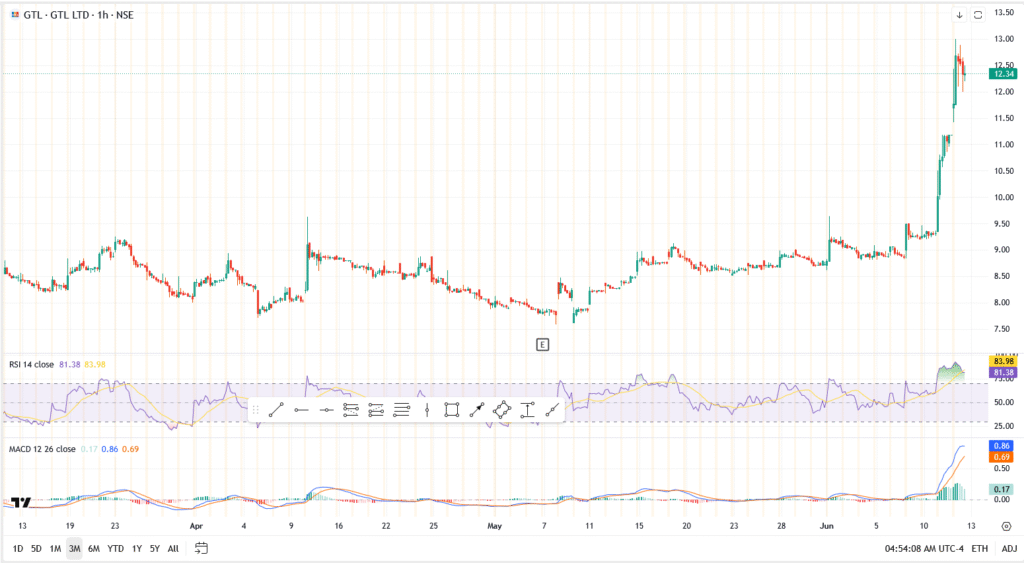Switch to the 1D time range
1024x563 pixels.
point(17,548)
